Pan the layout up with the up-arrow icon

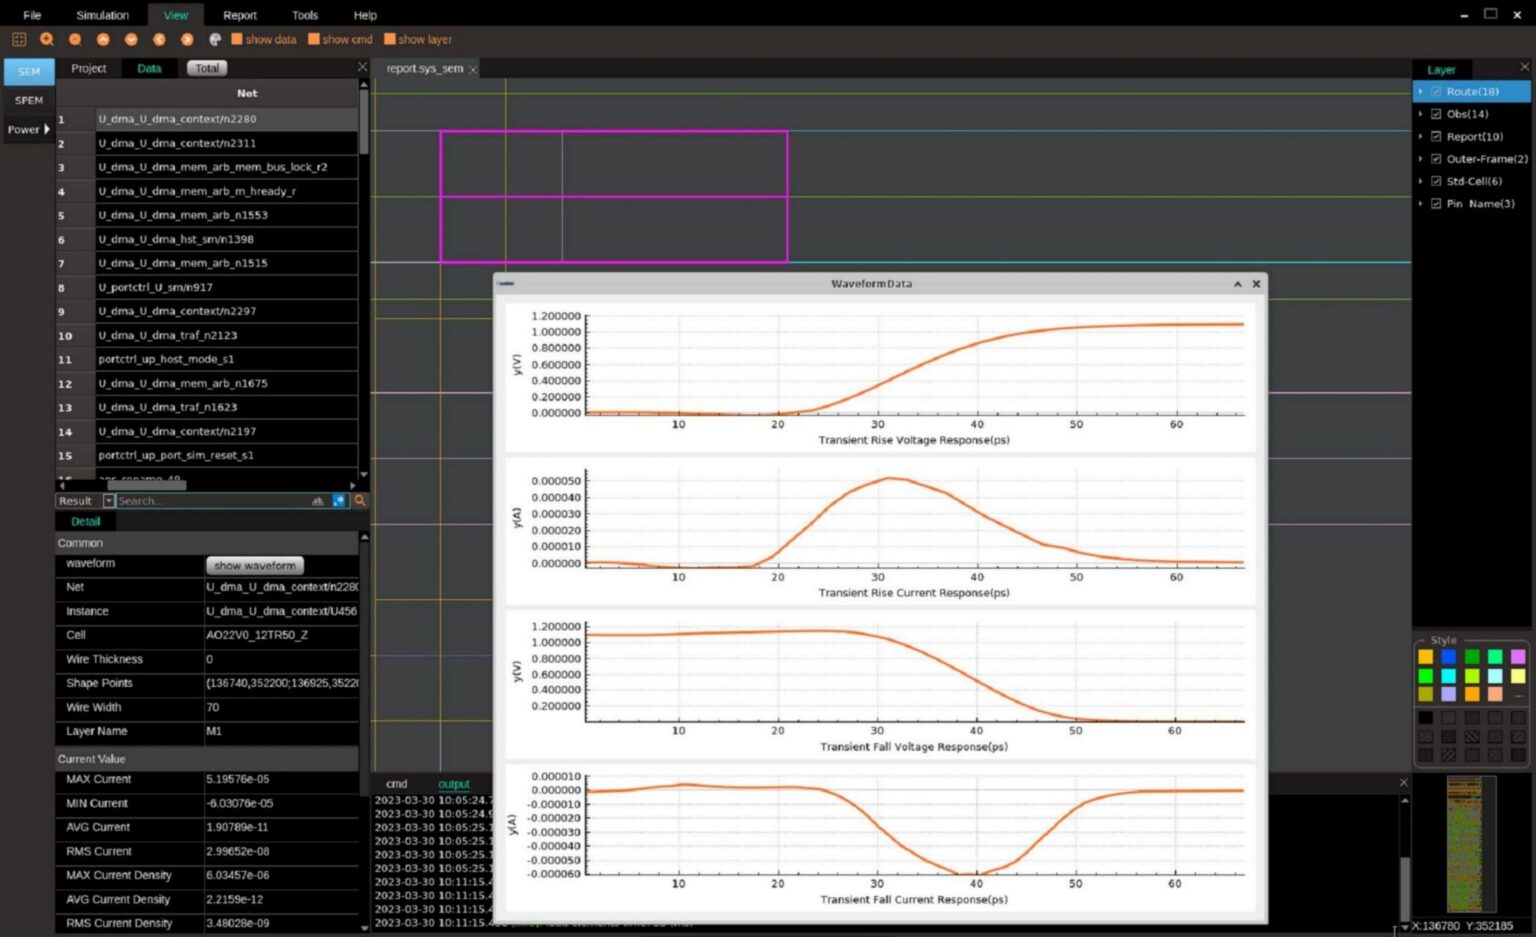pyautogui.click(x=103, y=39)
